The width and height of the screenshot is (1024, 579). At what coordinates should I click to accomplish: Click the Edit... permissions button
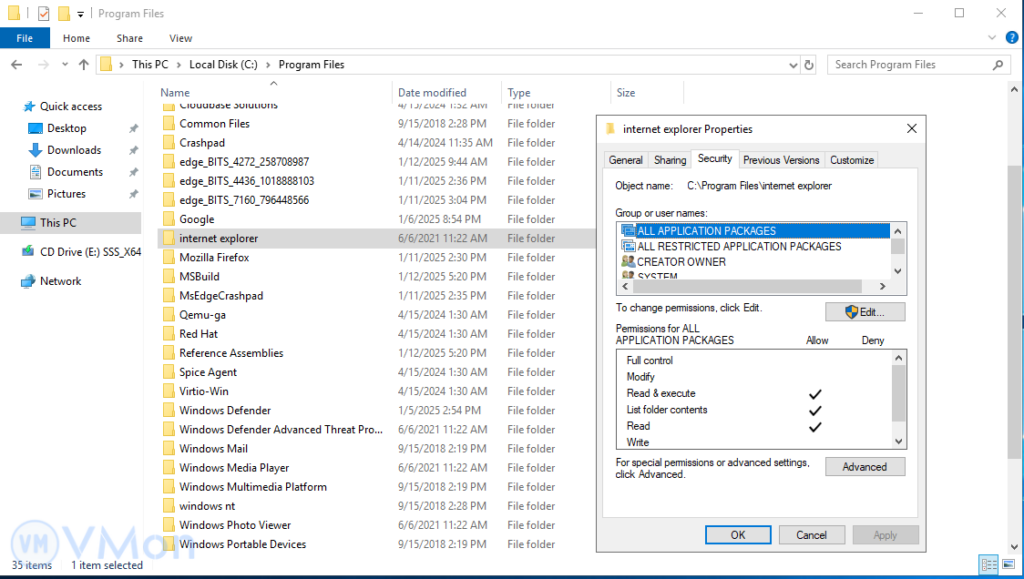(865, 312)
